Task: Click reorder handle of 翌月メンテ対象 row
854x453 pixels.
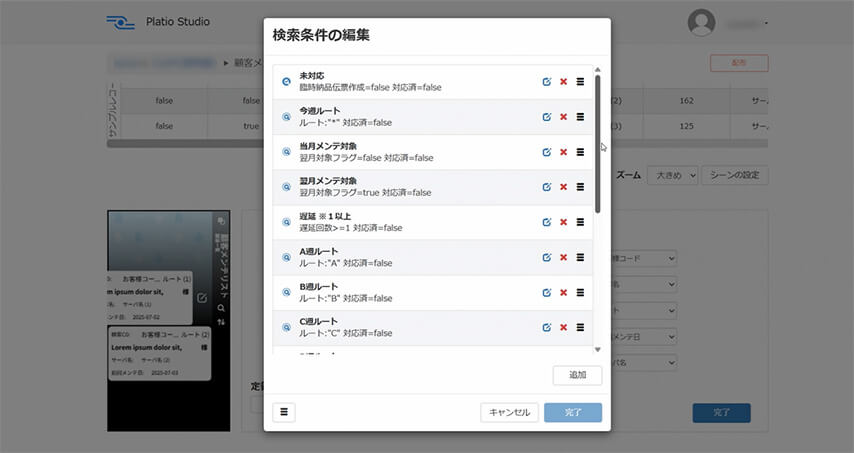Action: click(580, 187)
